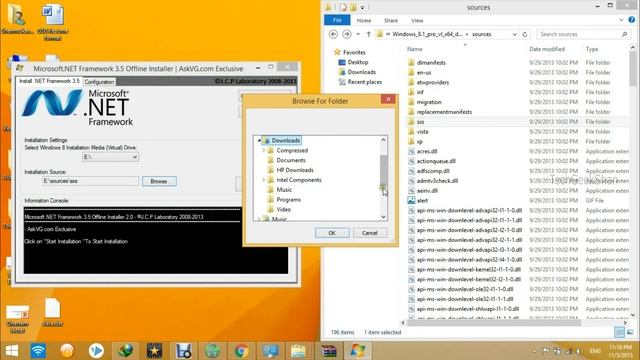The image size is (640, 360).
Task: Launch Google Chrome from the taskbar
Action: pyautogui.click(x=241, y=351)
